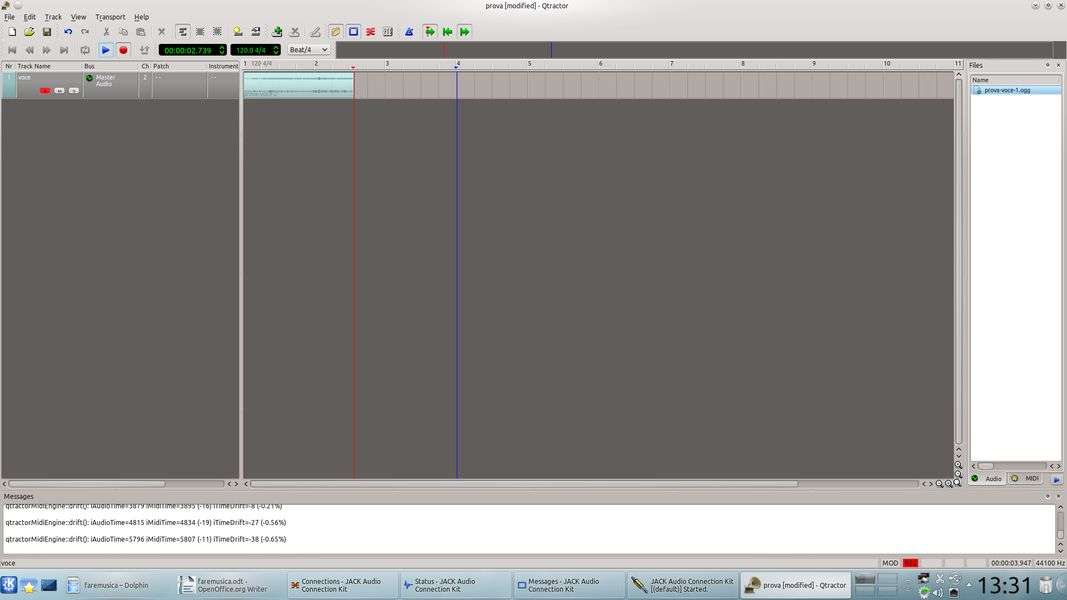Rewind transport to session start
This screenshot has height=600, width=1067.
point(12,50)
